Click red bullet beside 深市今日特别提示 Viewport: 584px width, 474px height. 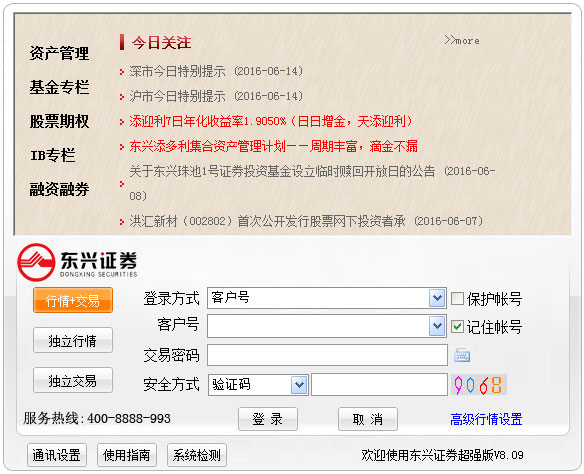tap(121, 72)
